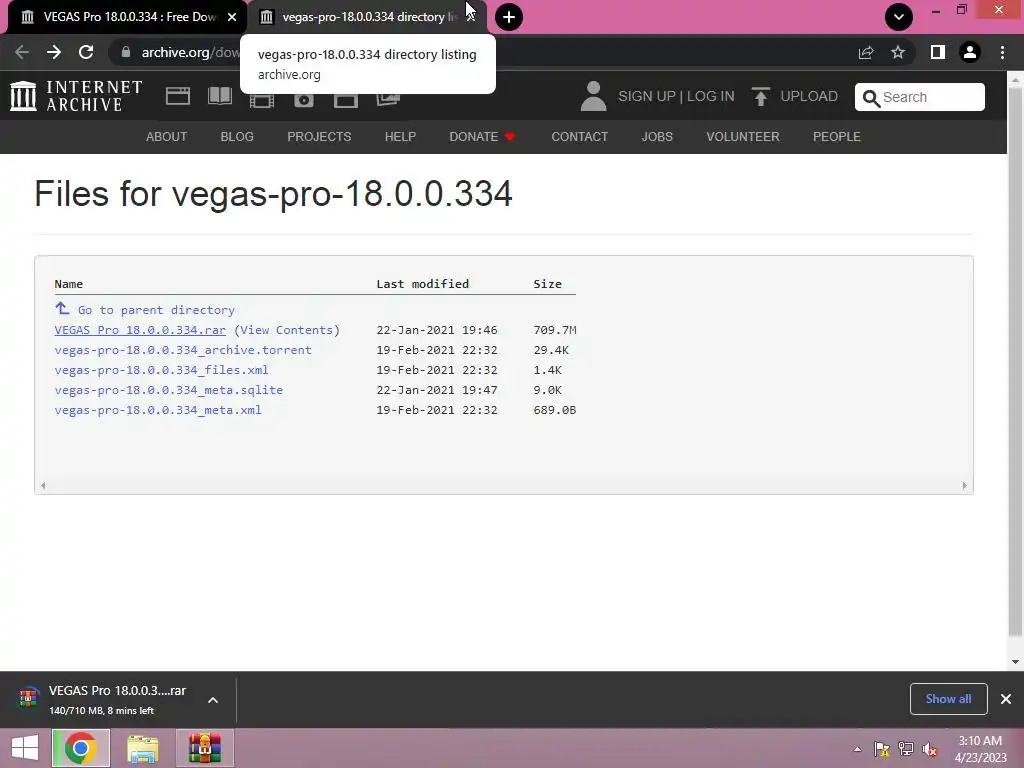Click the lock icon in the address bar
Image resolution: width=1024 pixels, height=768 pixels.
[126, 52]
